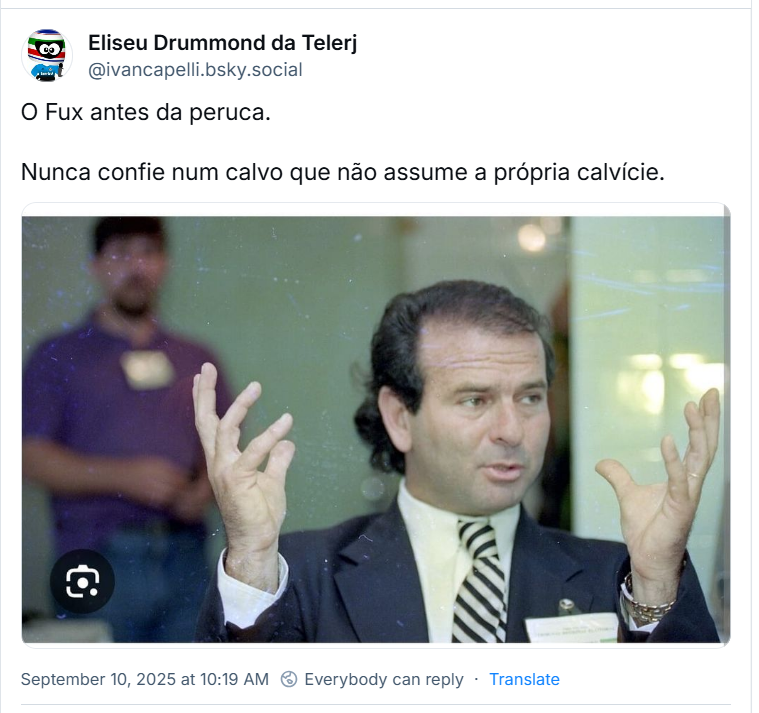Image resolution: width=759 pixels, height=713 pixels.
Task: Click the line starting 'Nunca confie num calvo'
Action: coord(343,172)
